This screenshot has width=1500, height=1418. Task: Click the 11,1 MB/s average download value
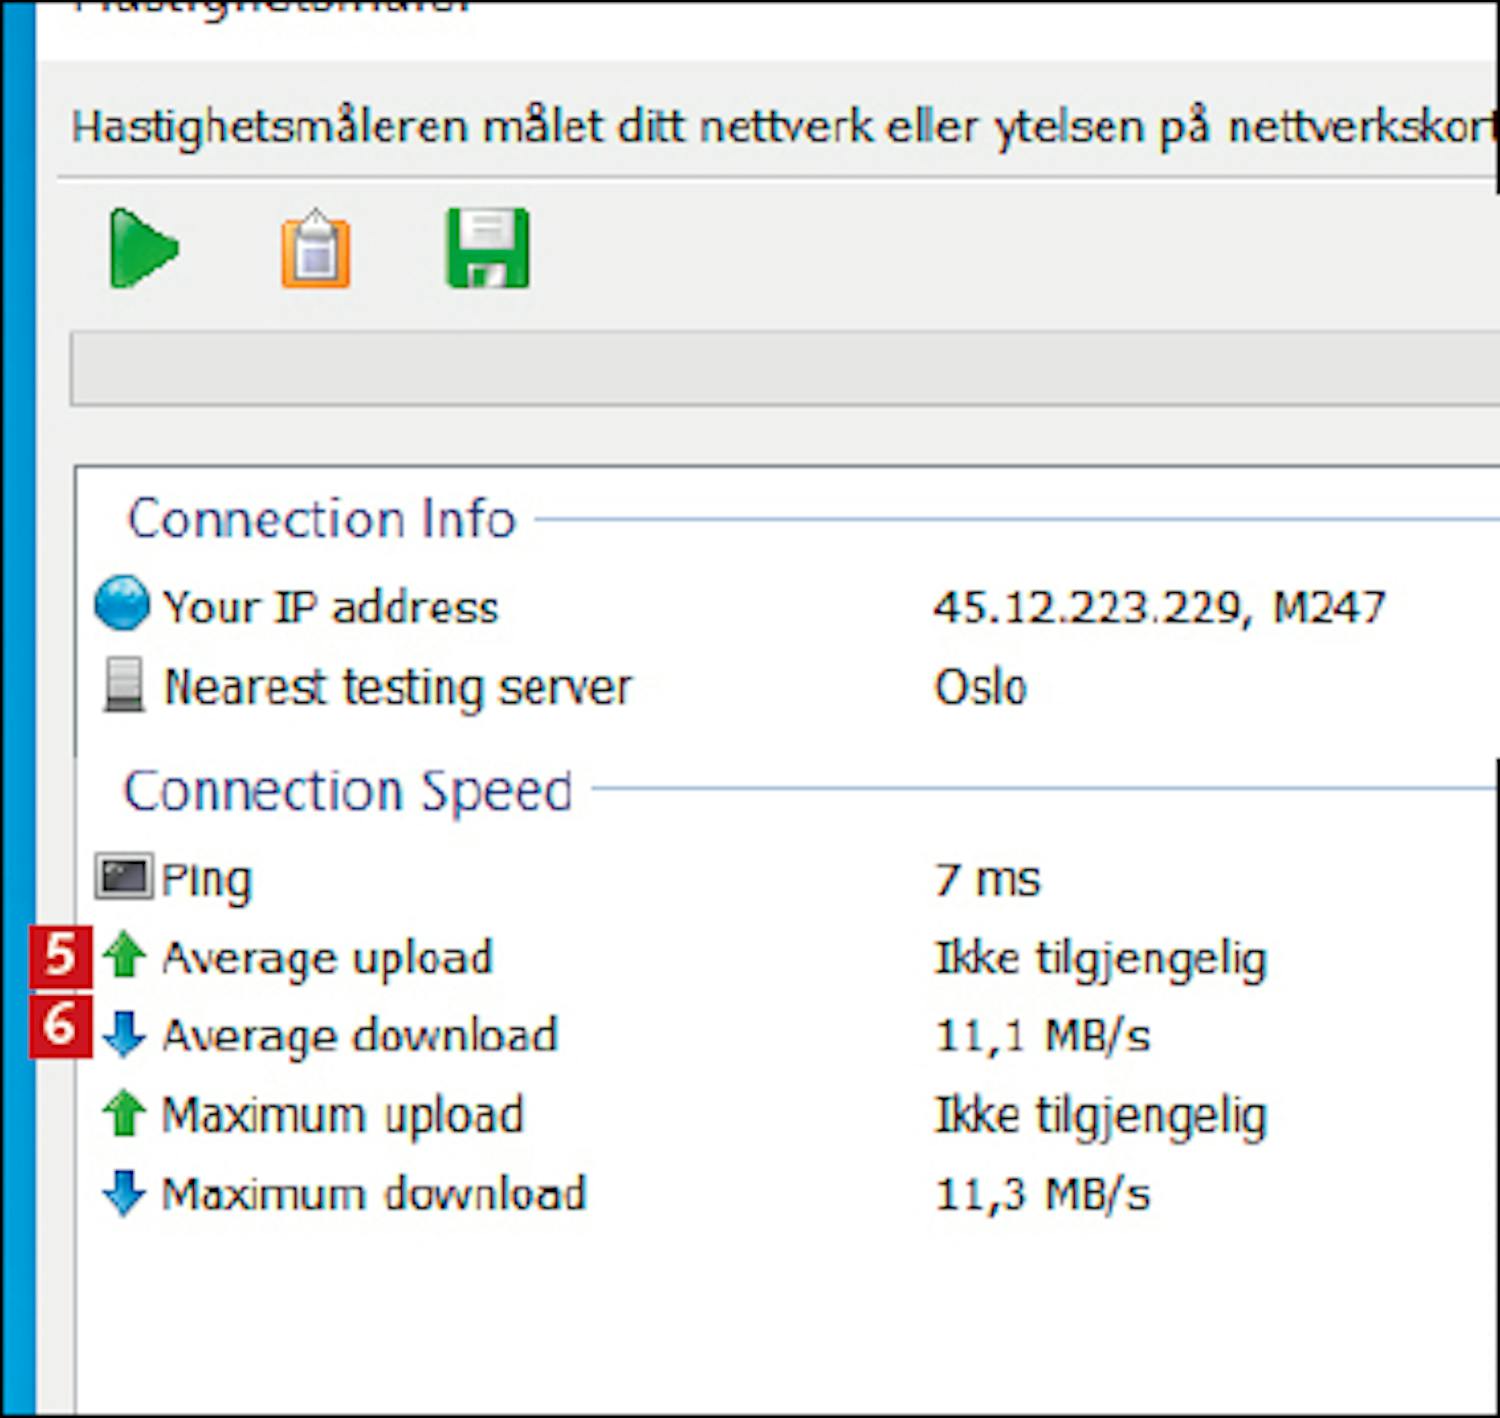coord(1042,1036)
